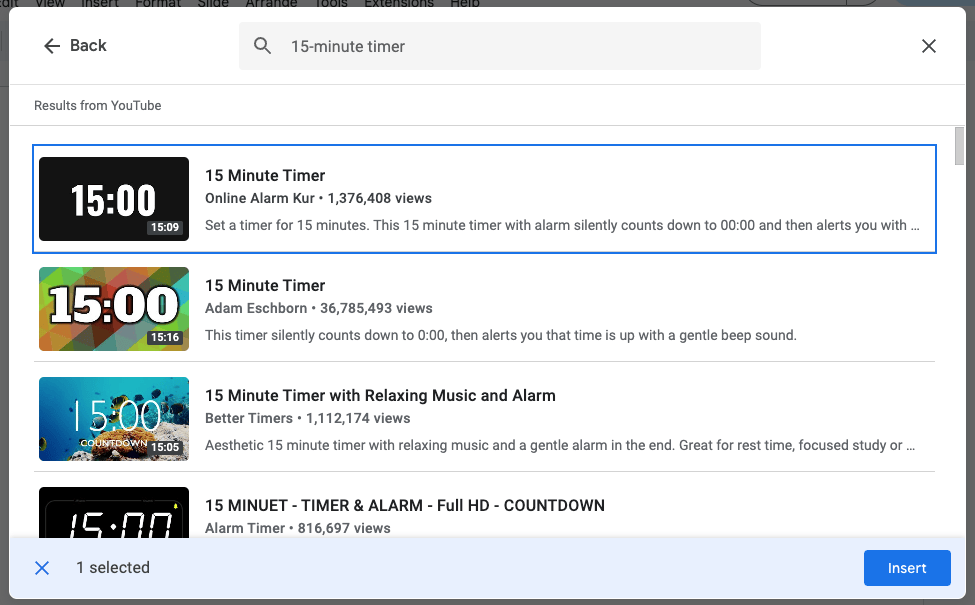Image resolution: width=975 pixels, height=605 pixels.
Task: Click description starting 'Aesthetic 15 minute timer'
Action: [560, 445]
